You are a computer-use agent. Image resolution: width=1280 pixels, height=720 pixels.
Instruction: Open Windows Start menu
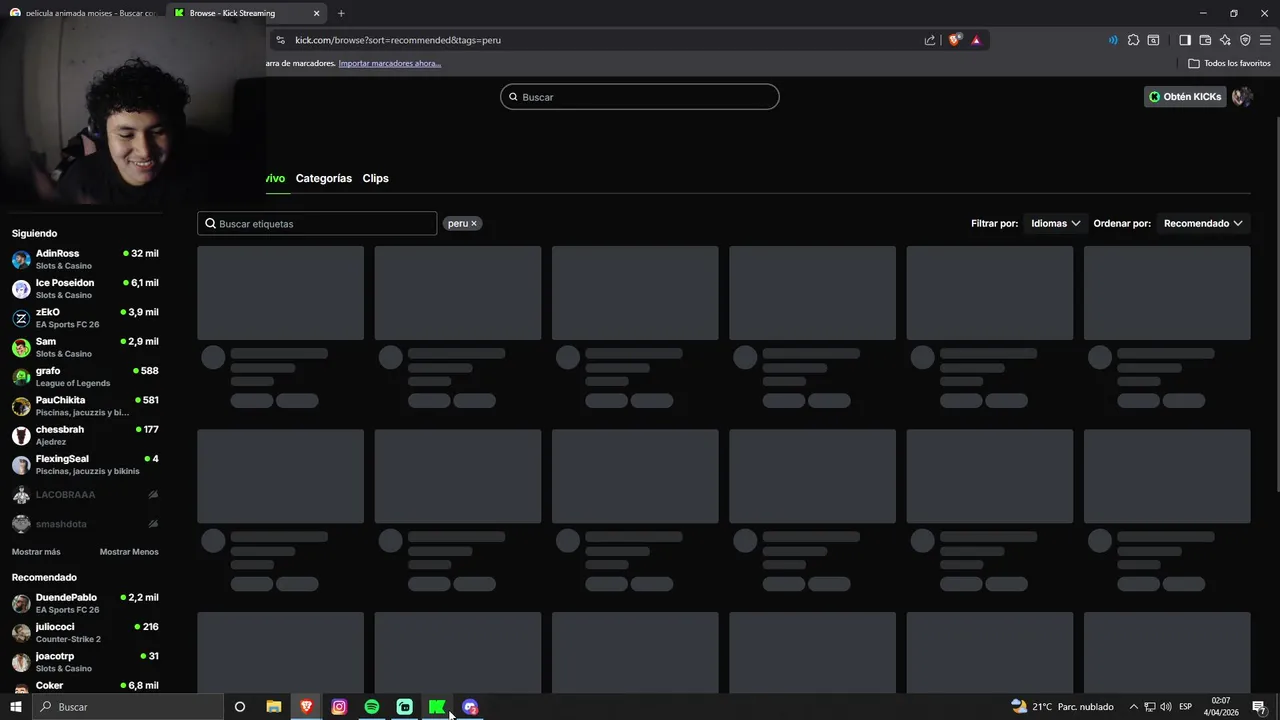click(16, 707)
